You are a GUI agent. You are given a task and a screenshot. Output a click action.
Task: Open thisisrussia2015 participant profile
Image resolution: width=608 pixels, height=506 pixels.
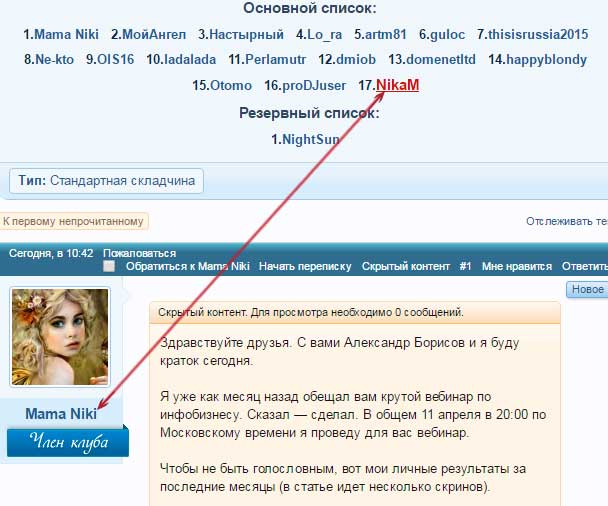538,34
